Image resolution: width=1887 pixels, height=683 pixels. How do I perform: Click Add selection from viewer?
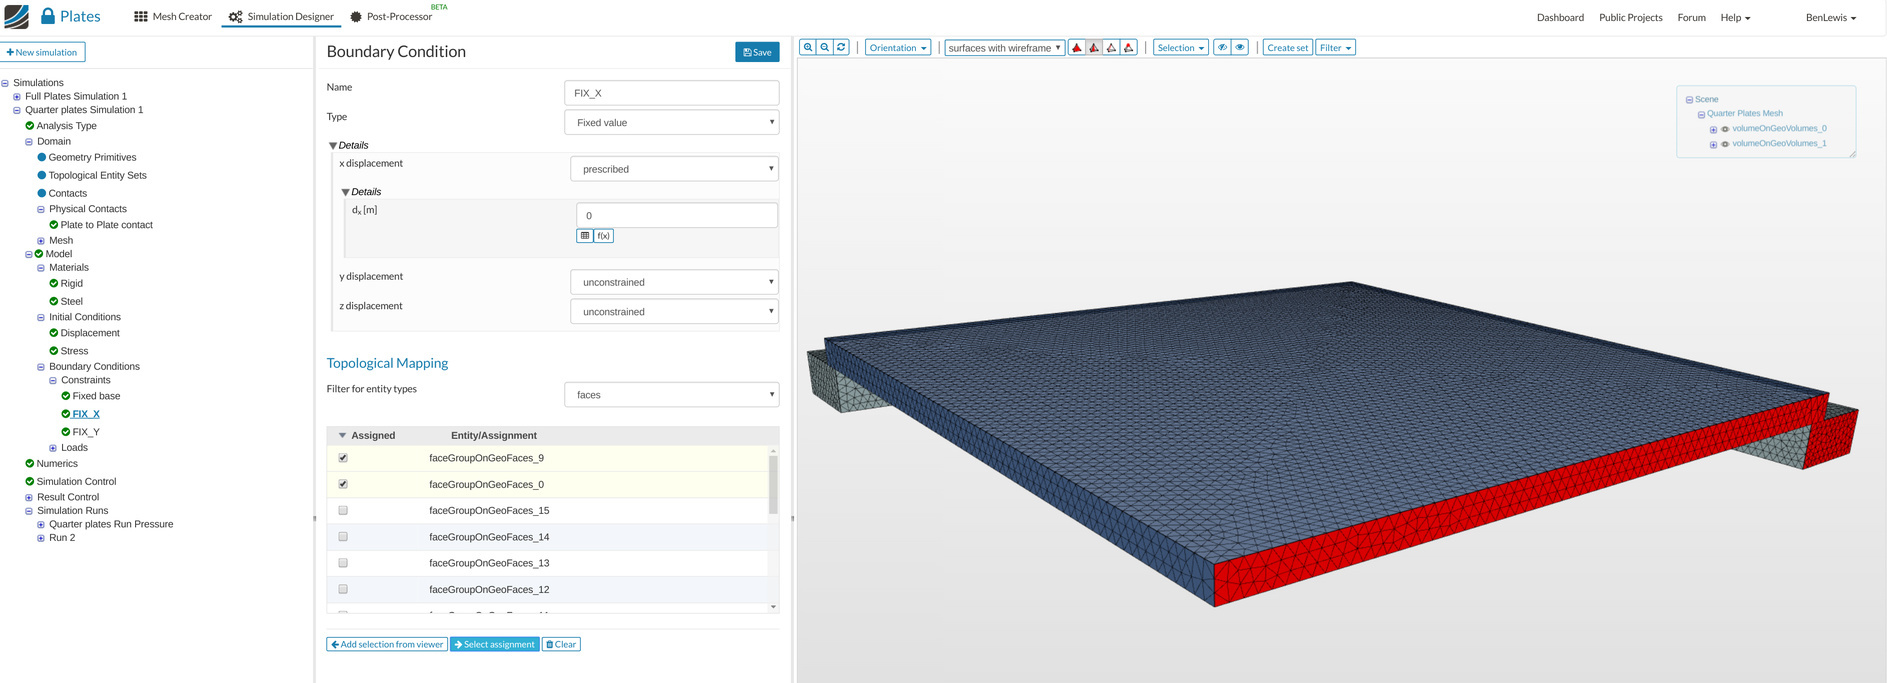[387, 644]
